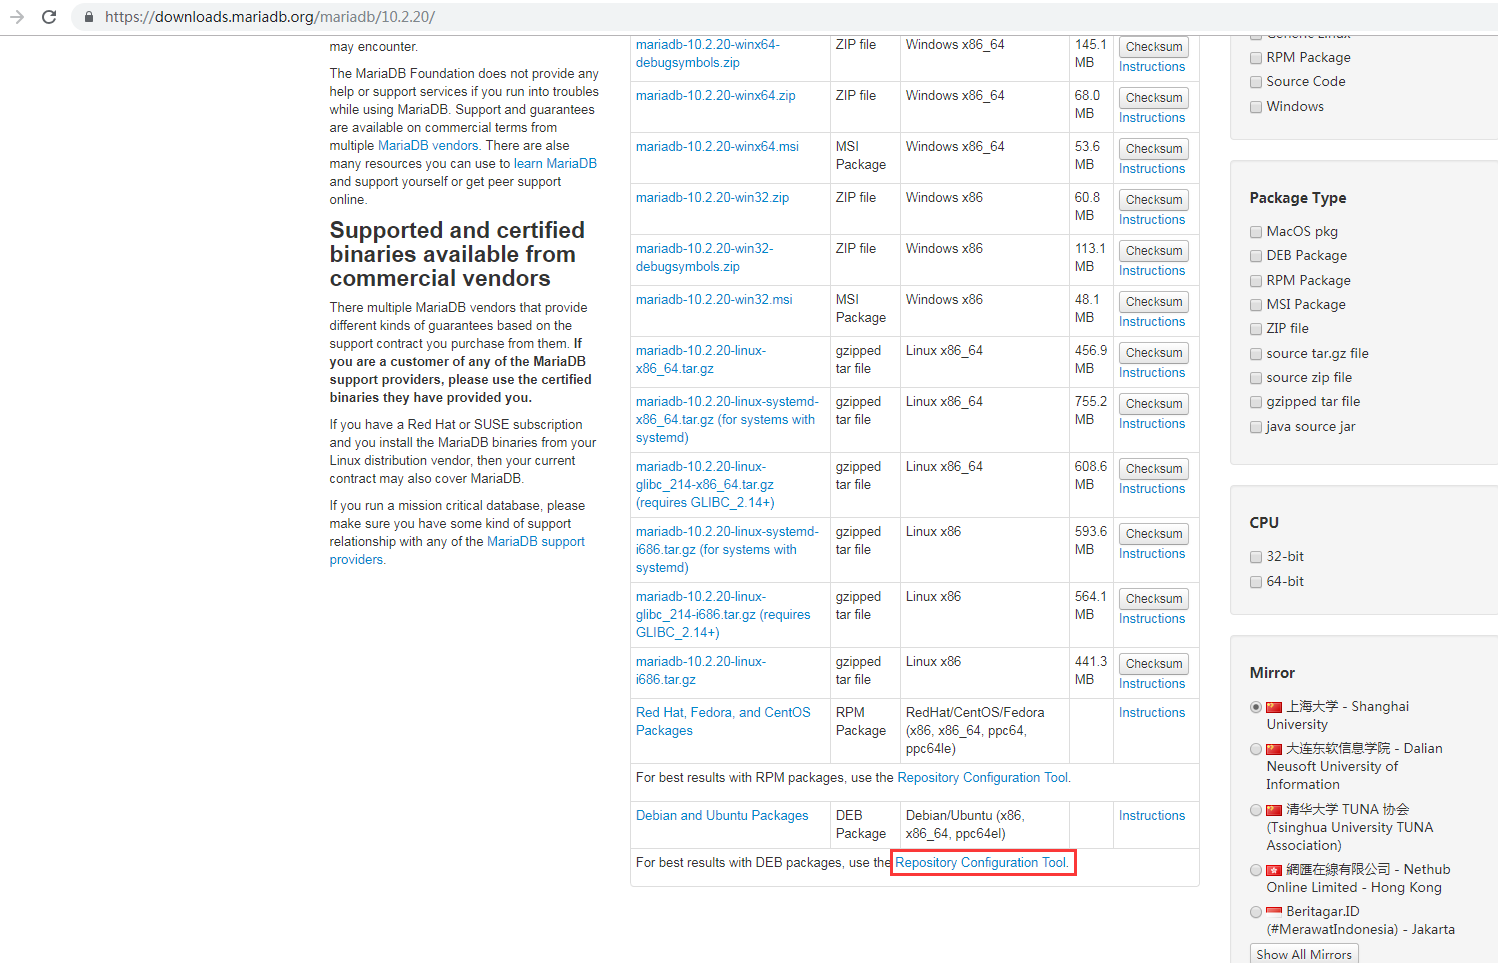Show Checksum for win32.msi

[x=1154, y=302]
